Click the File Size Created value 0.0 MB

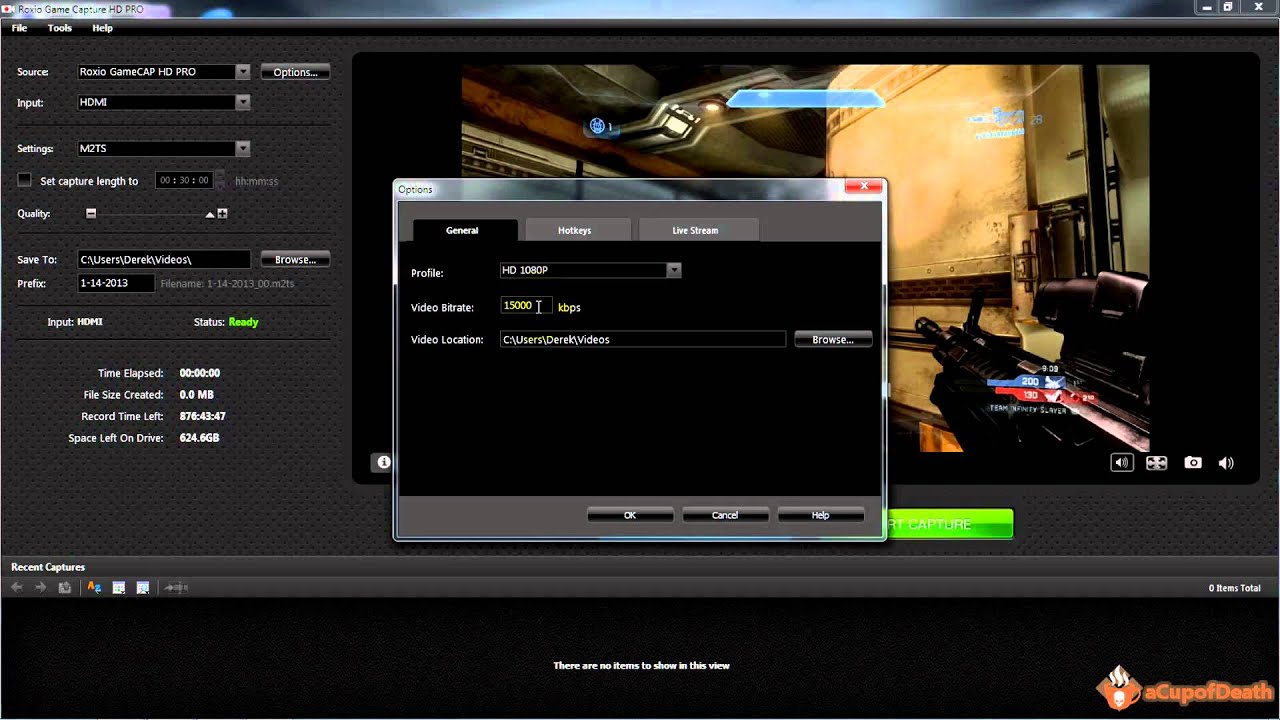pos(197,395)
